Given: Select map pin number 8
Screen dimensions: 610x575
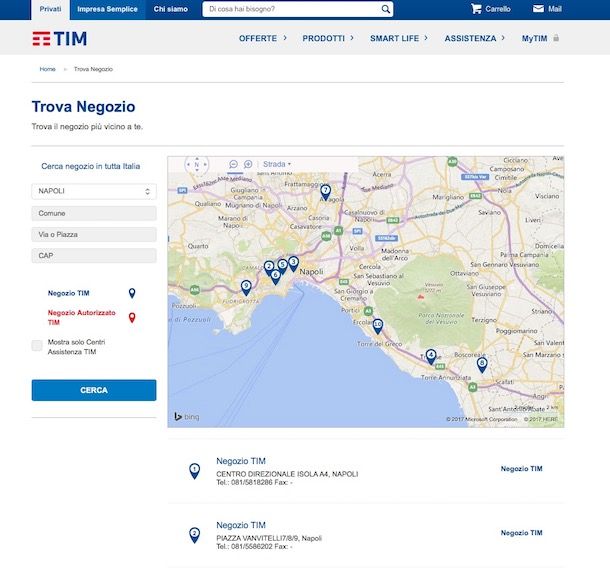Looking at the screenshot, I should point(482,365).
